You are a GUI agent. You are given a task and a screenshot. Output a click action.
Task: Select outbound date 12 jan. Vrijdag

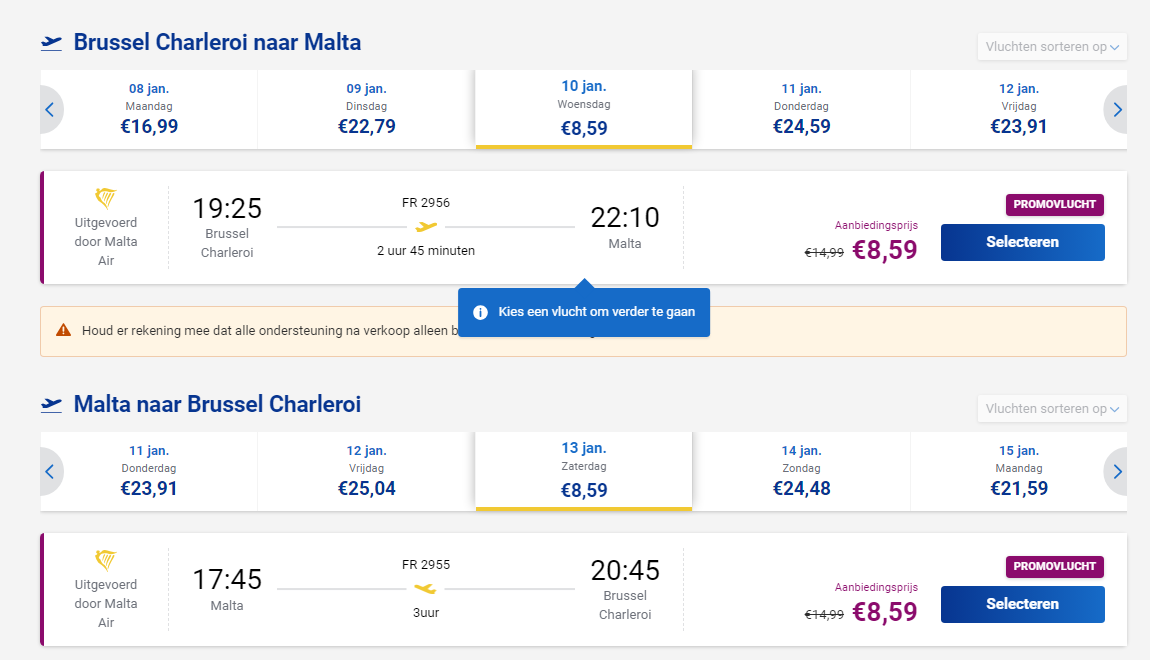[x=1018, y=109]
